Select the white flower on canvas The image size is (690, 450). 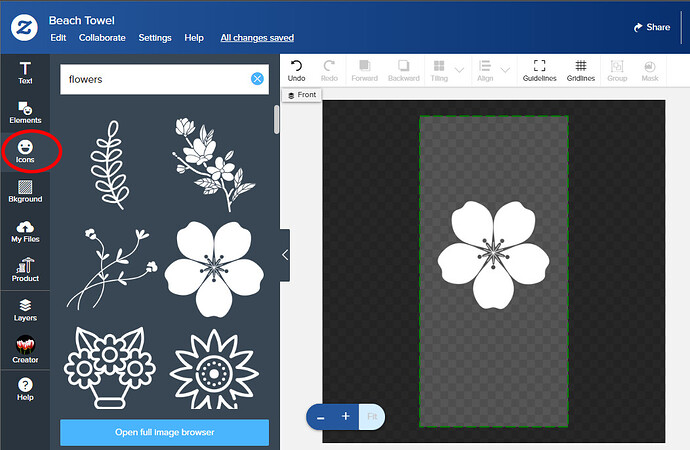493,255
